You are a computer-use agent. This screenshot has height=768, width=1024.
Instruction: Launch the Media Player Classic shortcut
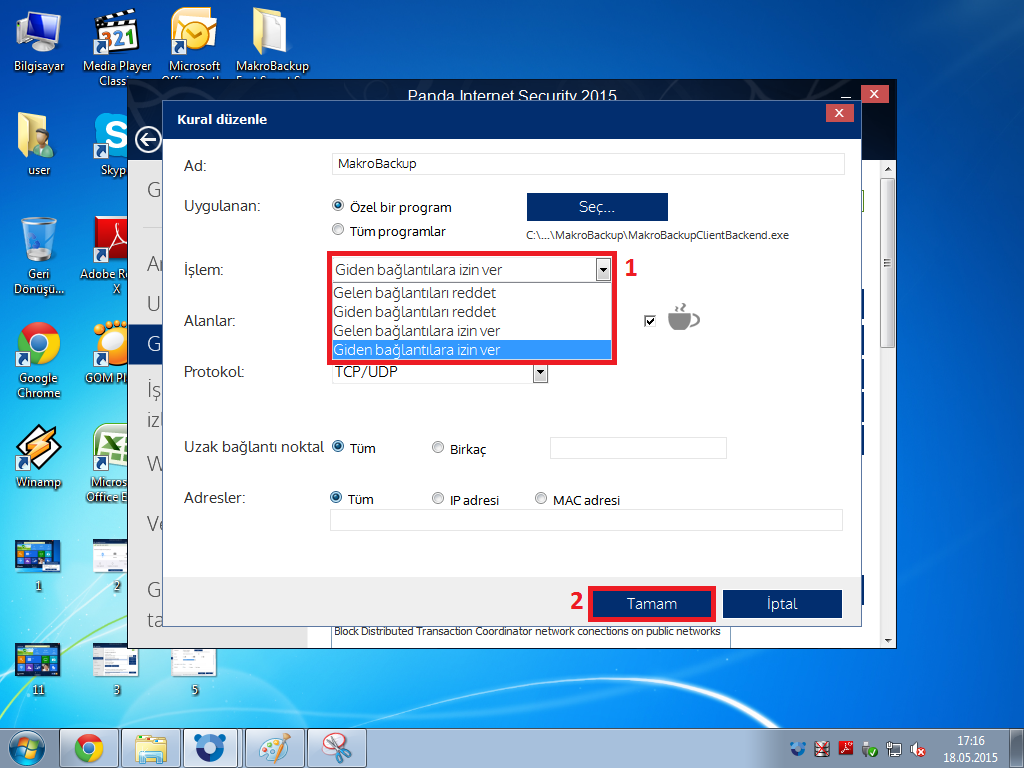(117, 44)
